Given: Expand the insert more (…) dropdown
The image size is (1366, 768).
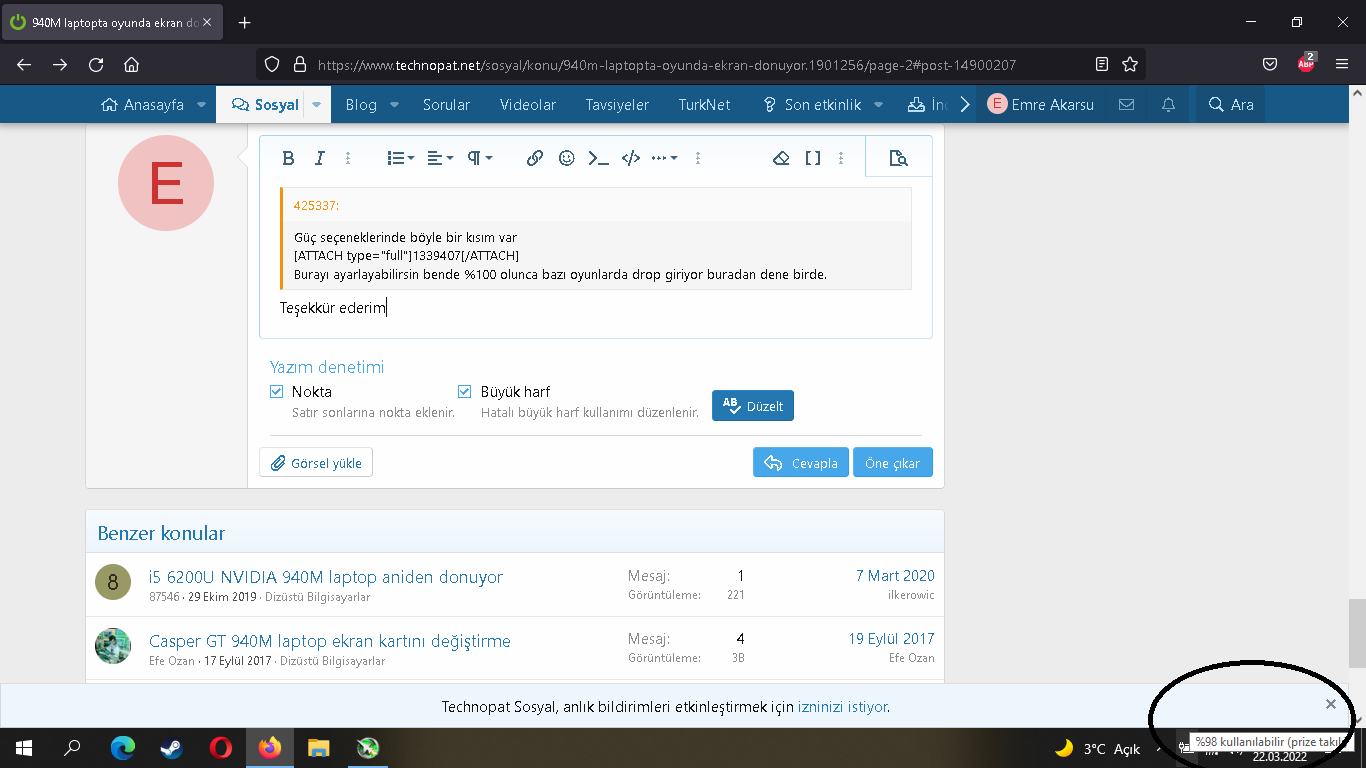Looking at the screenshot, I should 665,158.
